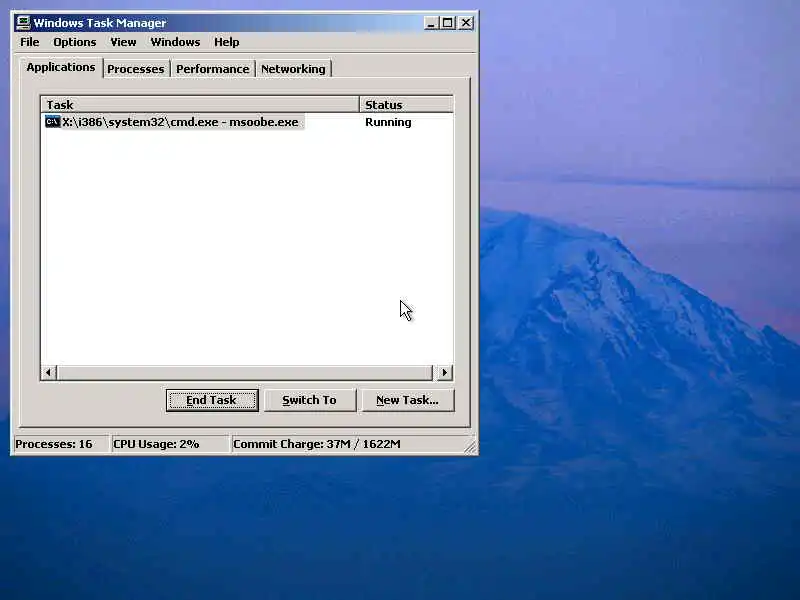Maximize the Windows Task Manager window
The height and width of the screenshot is (600, 800).
[448, 23]
